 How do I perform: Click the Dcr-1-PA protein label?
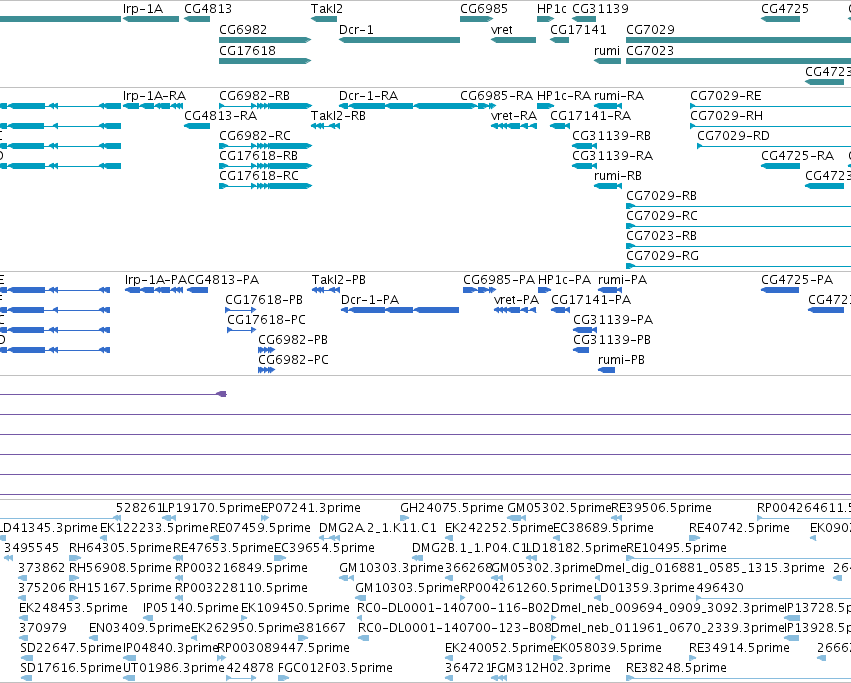point(370,300)
